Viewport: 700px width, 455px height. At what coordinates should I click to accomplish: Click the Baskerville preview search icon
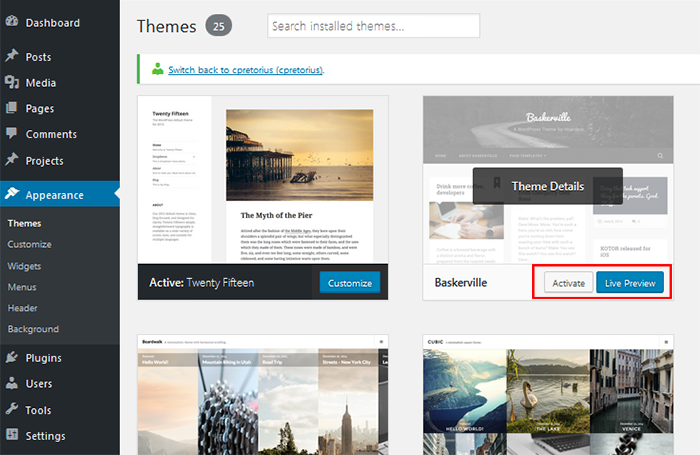(660, 156)
